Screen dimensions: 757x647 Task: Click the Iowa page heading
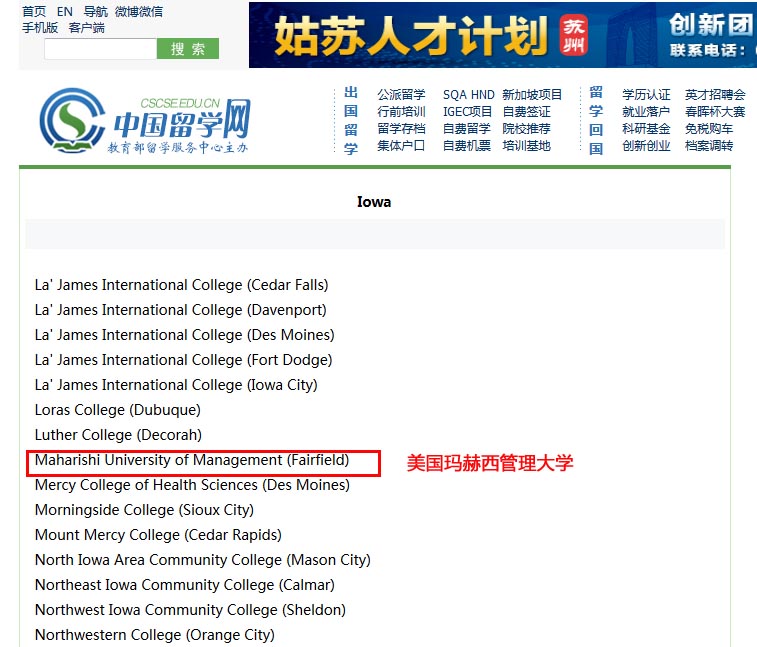[374, 202]
